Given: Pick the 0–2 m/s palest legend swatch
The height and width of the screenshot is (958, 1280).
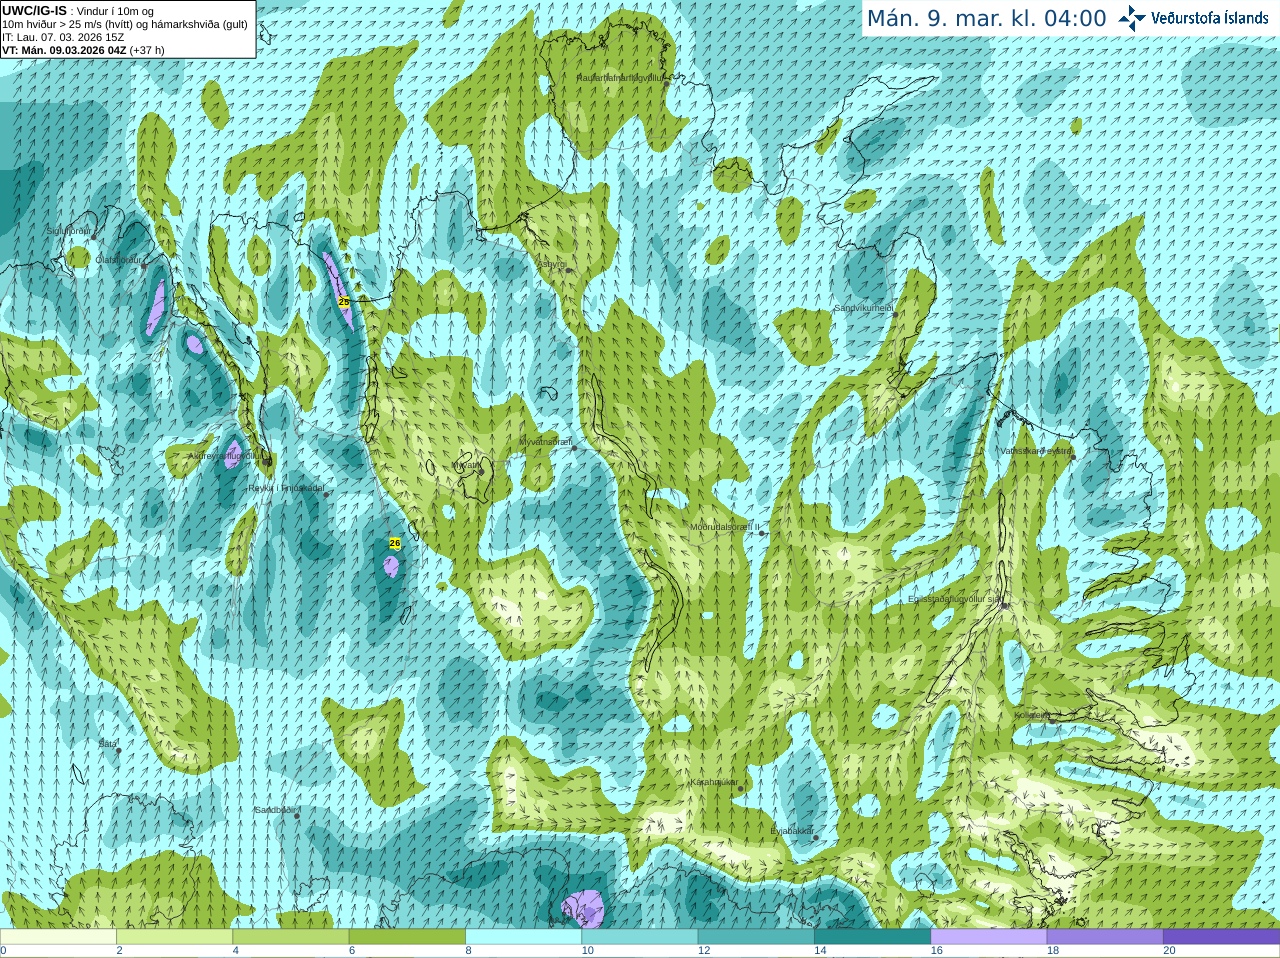Looking at the screenshot, I should pyautogui.click(x=58, y=937).
